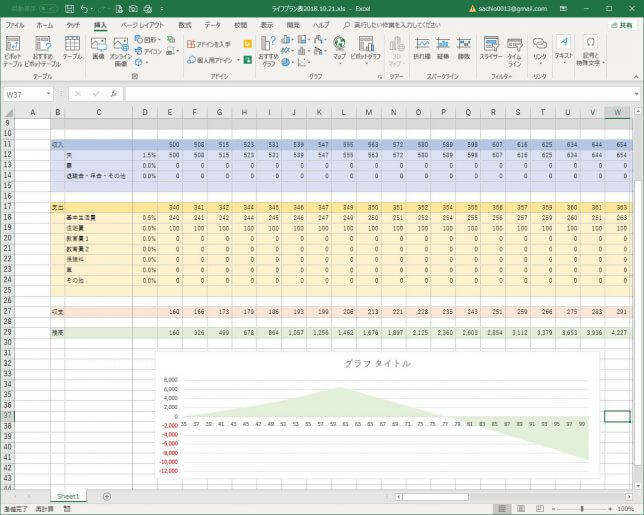Click the zoom in plus button
Viewport: 644px width, 515px height.
[610, 509]
